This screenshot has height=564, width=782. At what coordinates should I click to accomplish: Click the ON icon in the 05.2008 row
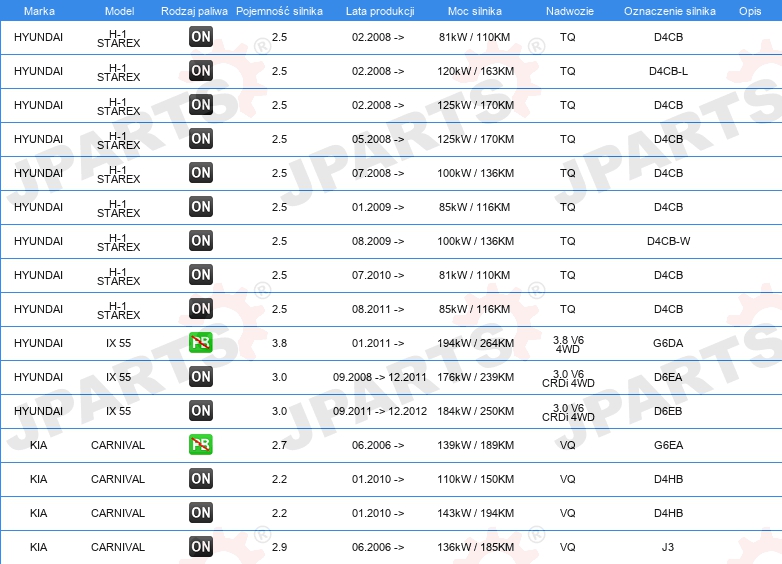(201, 138)
